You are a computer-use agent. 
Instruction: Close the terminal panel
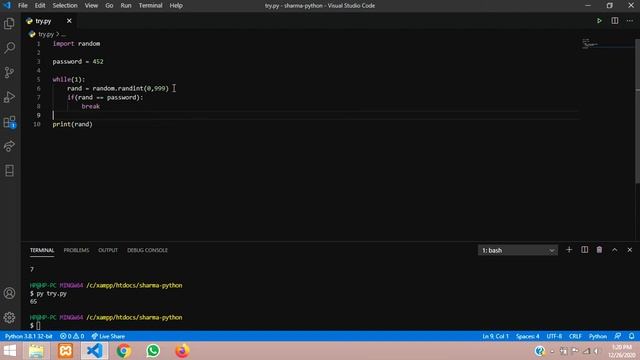(630, 250)
